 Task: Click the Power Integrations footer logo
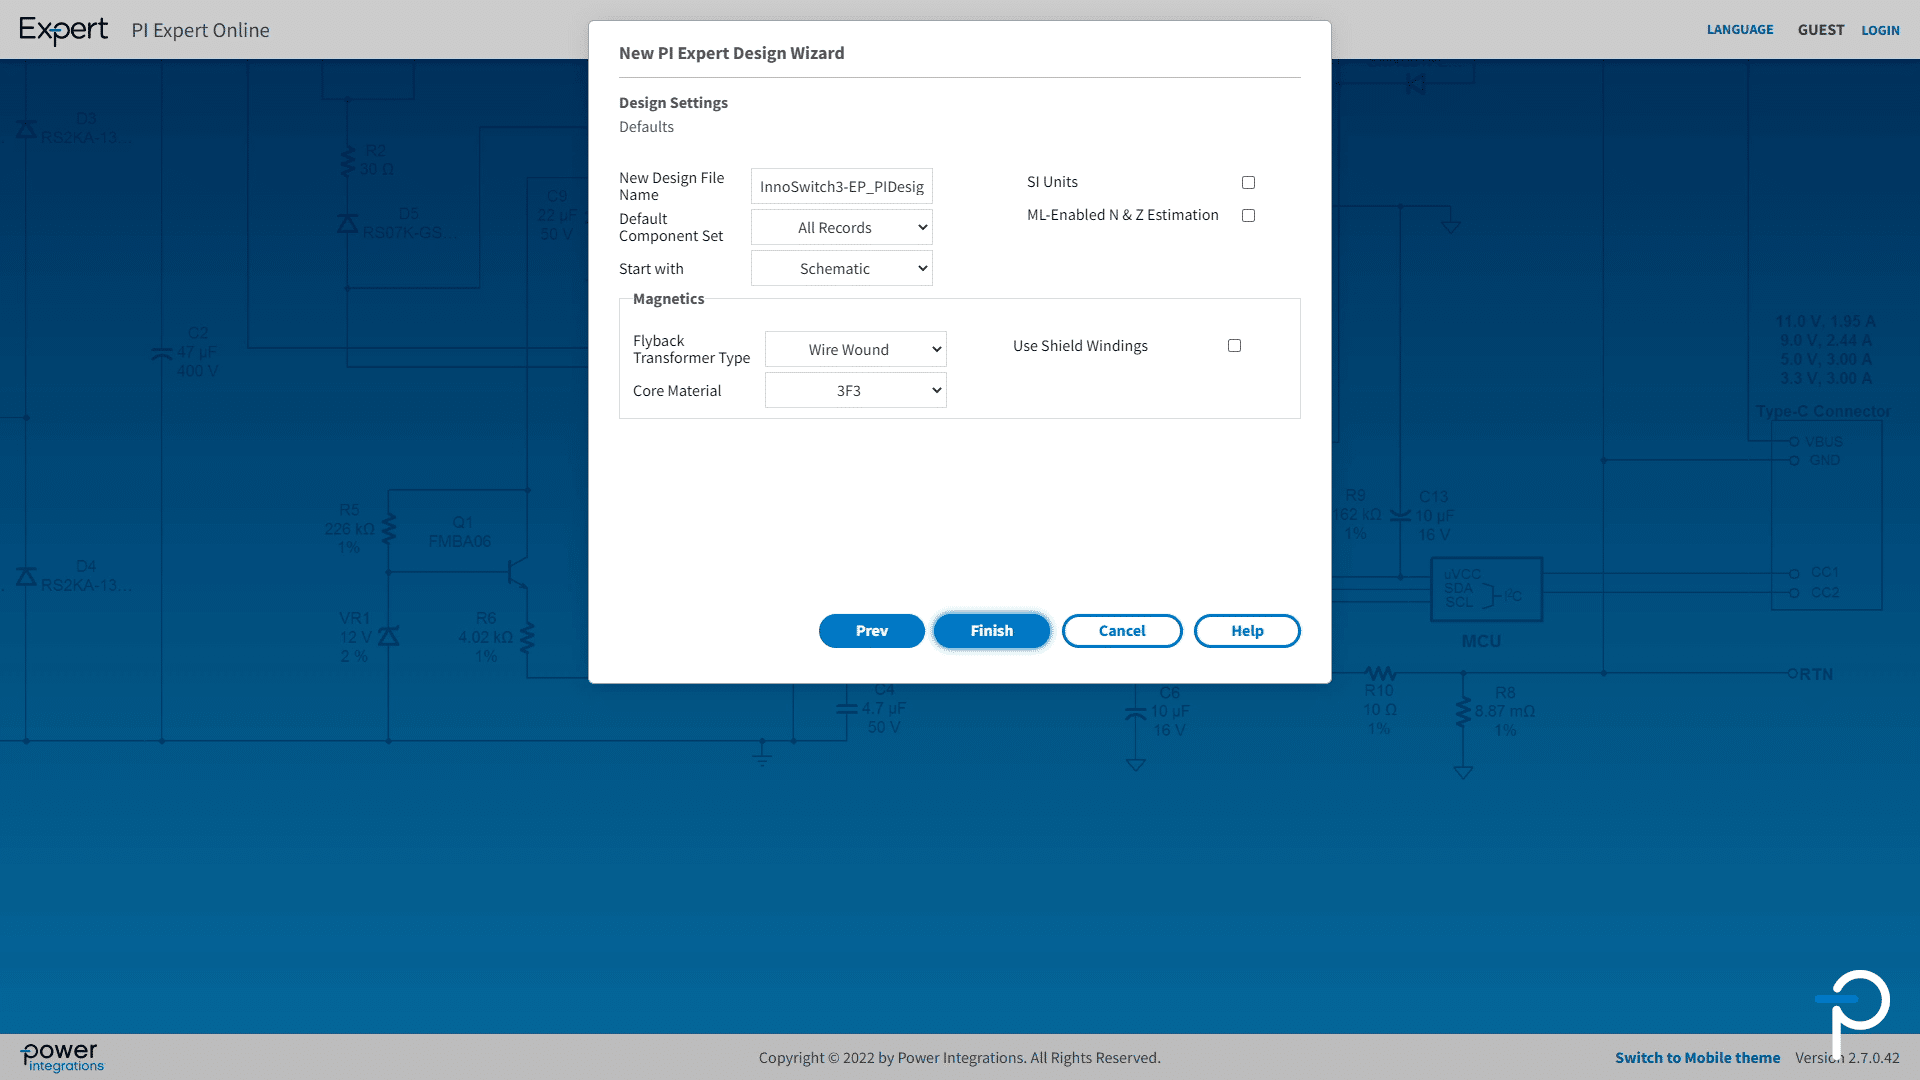(62, 1057)
